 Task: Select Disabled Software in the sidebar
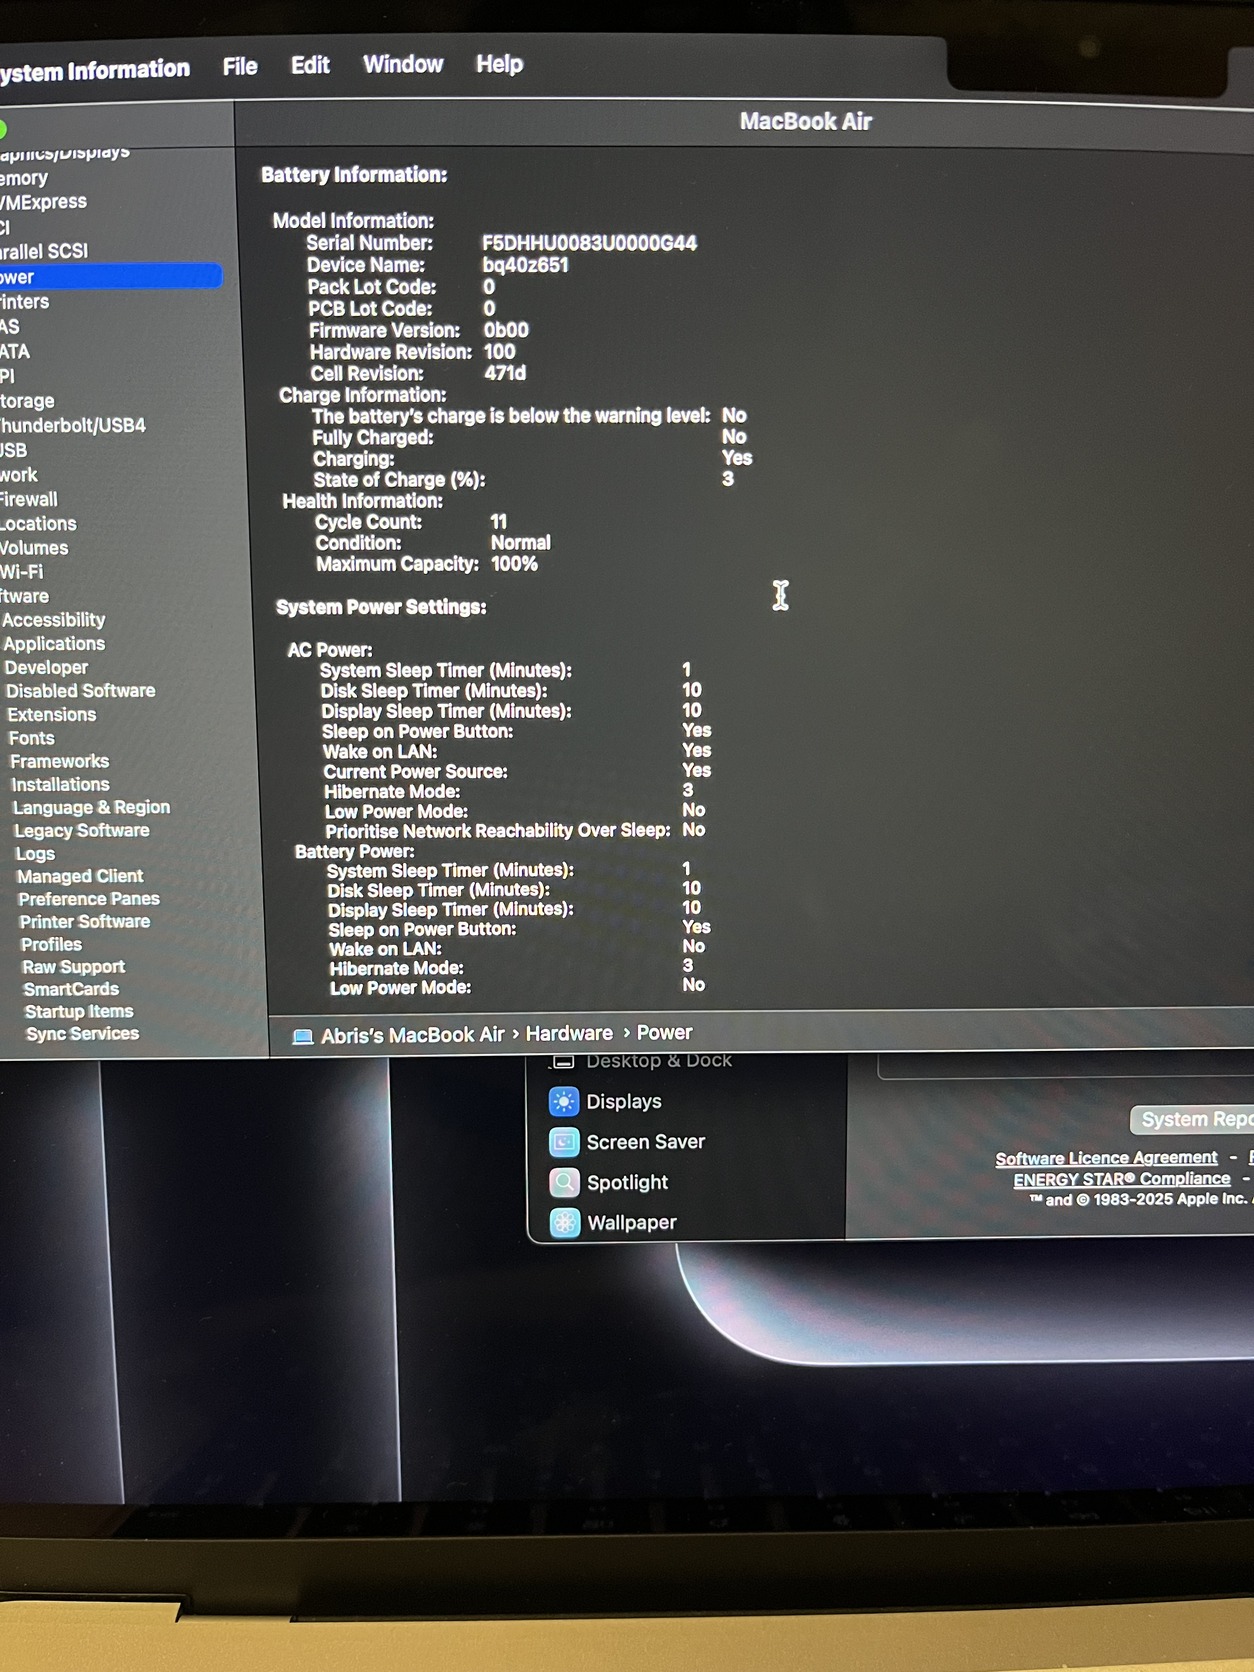[x=81, y=691]
